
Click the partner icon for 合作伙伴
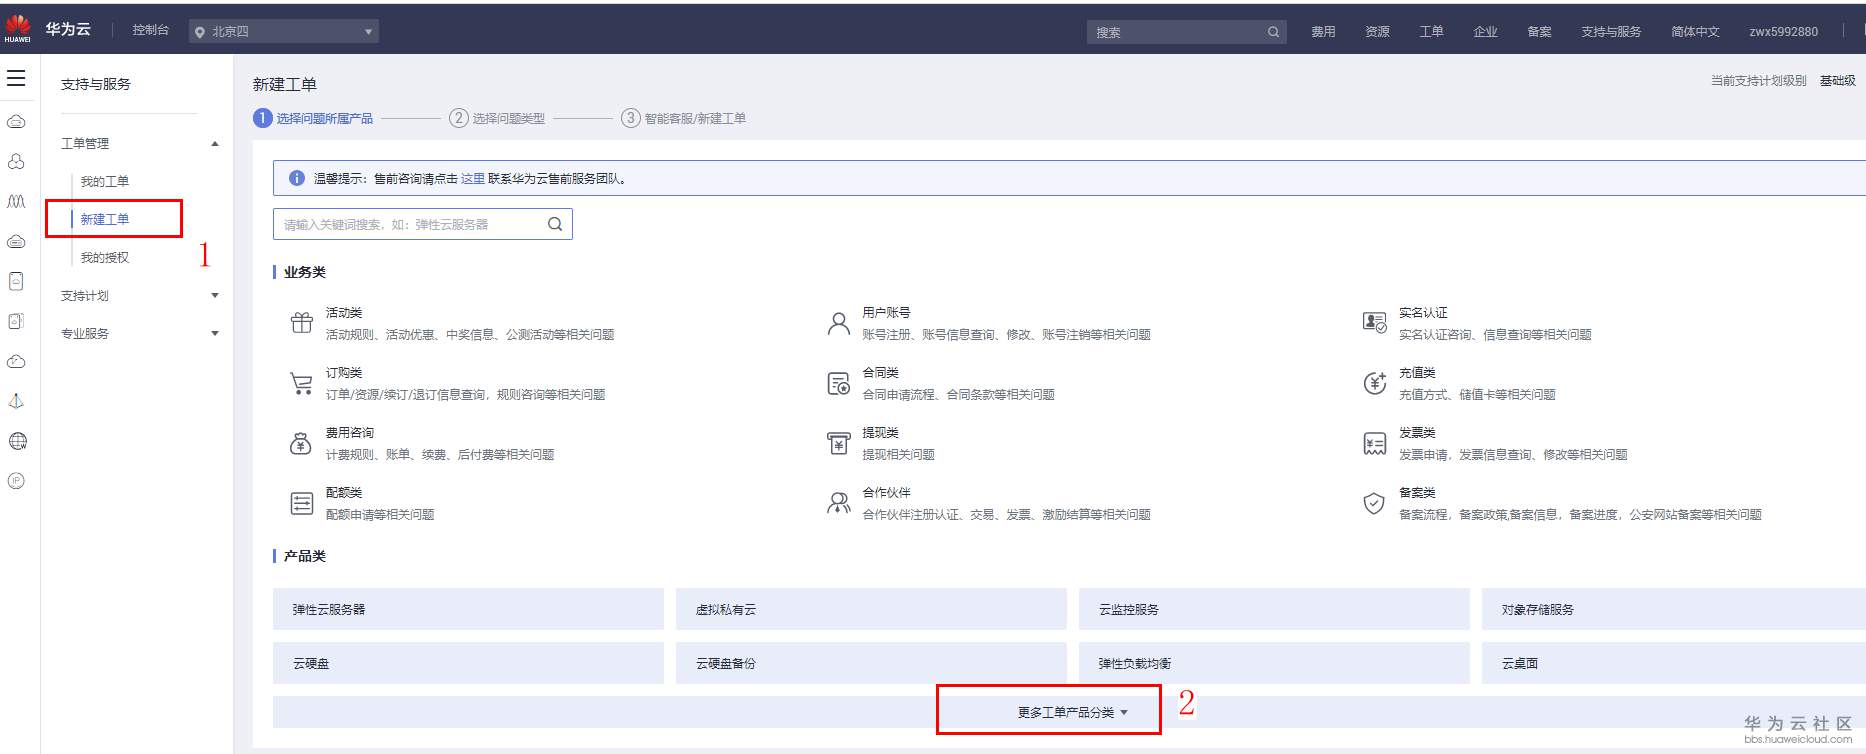(x=838, y=503)
